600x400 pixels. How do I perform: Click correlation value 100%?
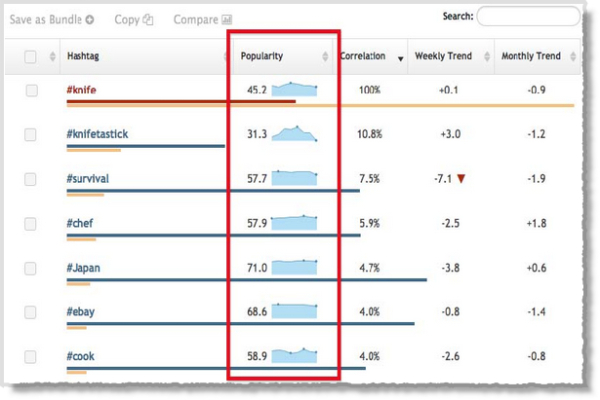370,90
